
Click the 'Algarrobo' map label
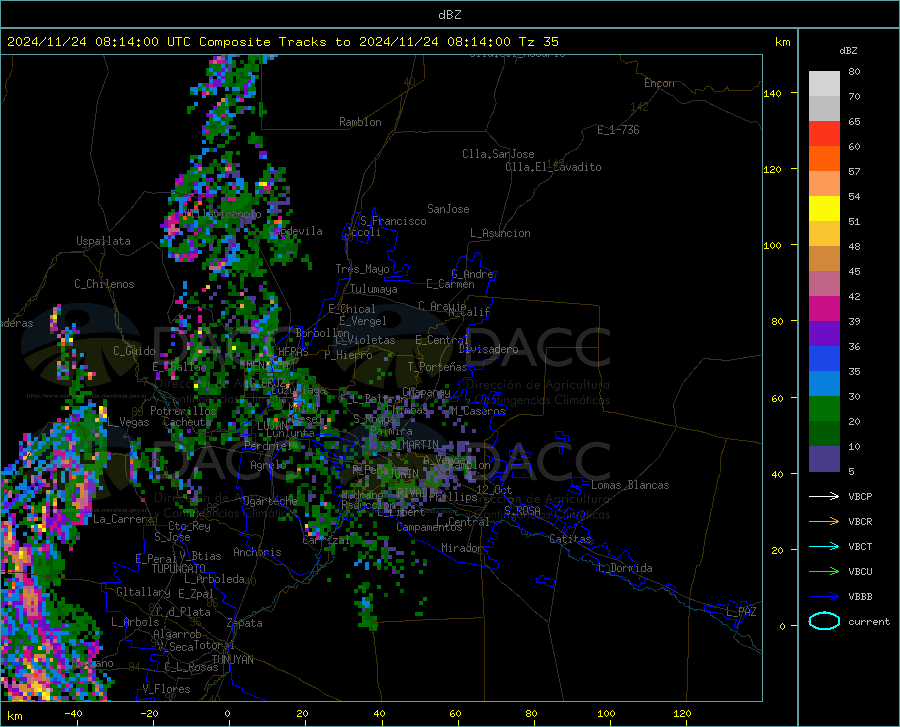click(x=177, y=633)
